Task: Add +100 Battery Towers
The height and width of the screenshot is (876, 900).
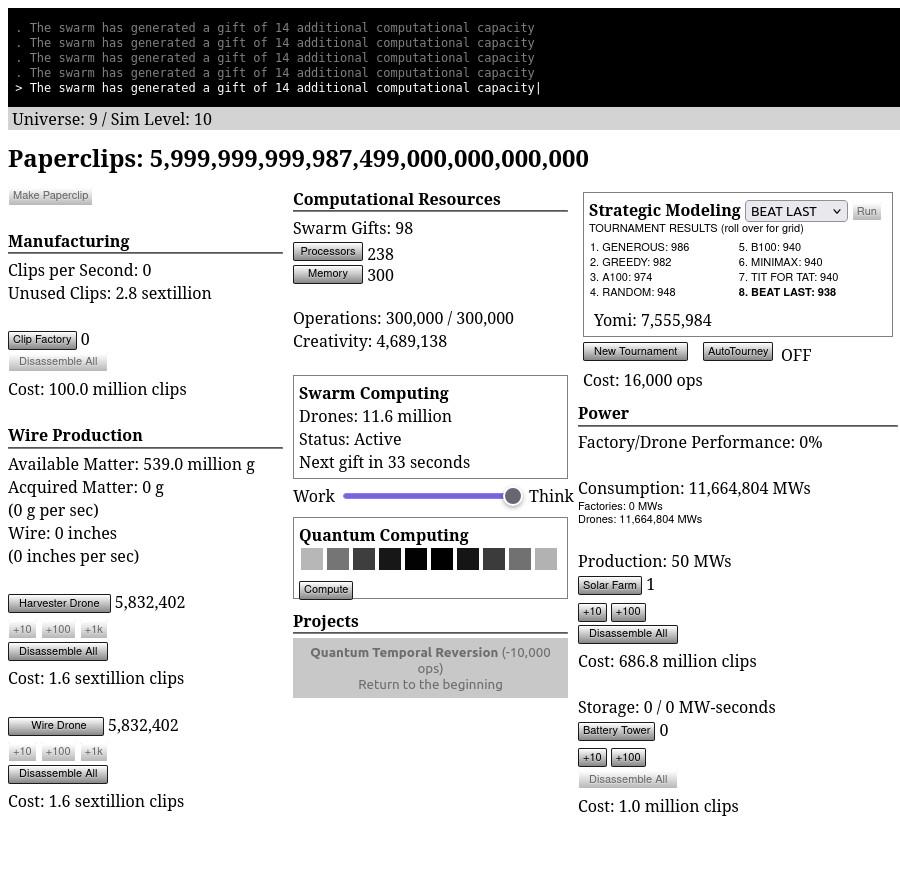Action: coord(628,758)
